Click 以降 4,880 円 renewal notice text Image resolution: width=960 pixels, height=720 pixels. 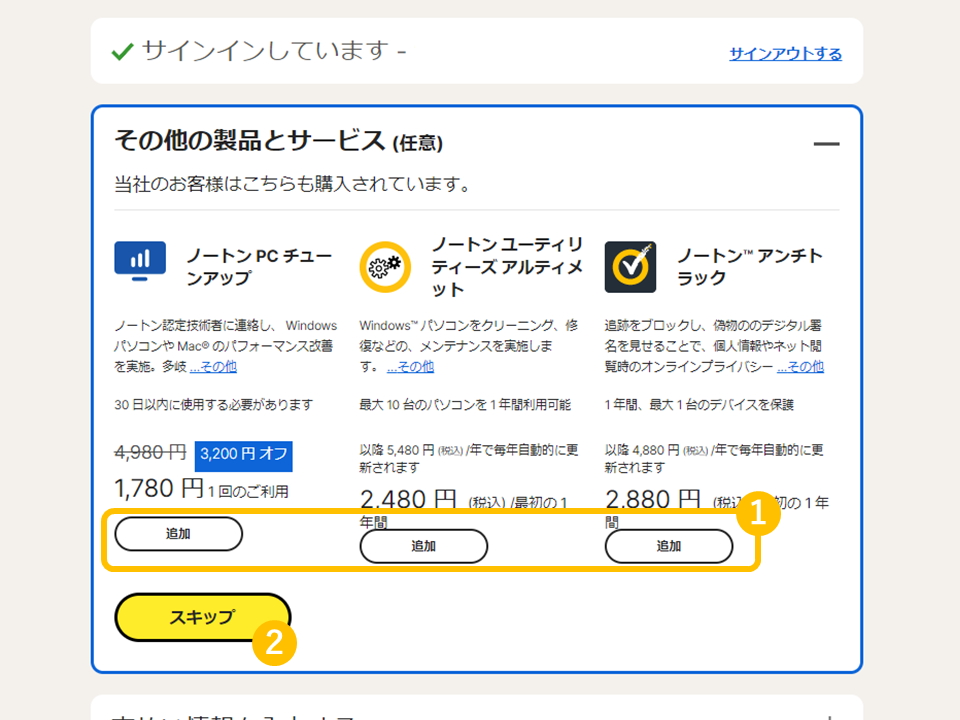714,459
